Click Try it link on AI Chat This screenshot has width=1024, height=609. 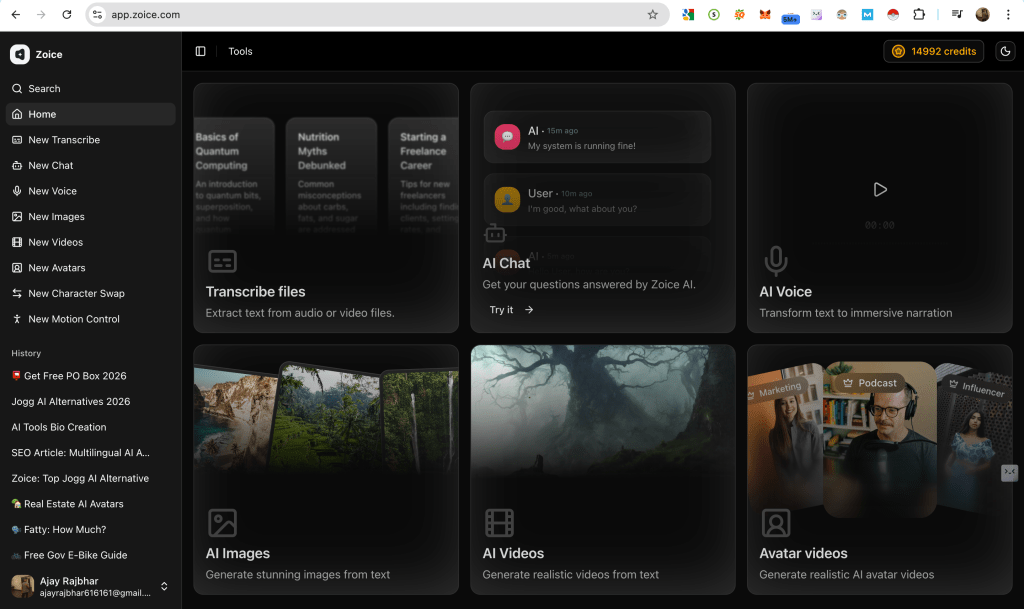[512, 310]
